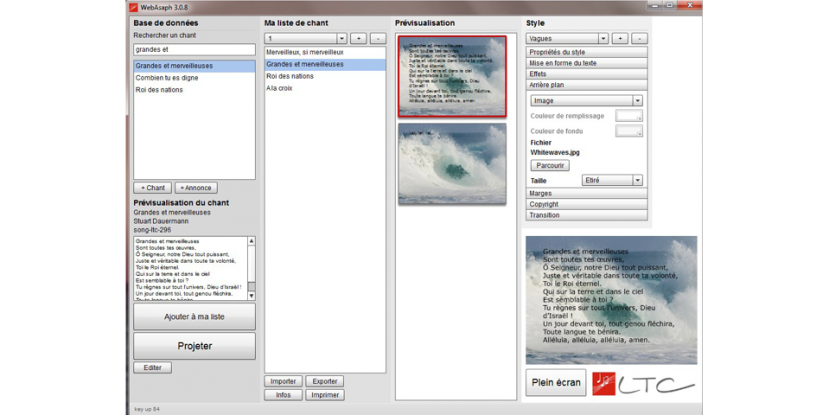Expand the 'Copyright' section

(x=587, y=204)
